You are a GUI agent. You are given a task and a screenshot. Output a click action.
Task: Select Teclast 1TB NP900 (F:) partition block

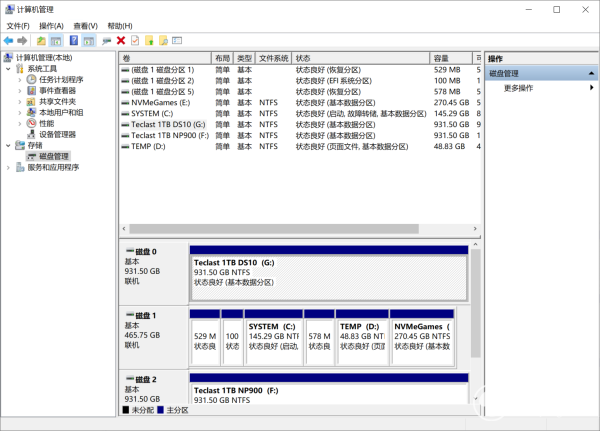click(x=329, y=389)
